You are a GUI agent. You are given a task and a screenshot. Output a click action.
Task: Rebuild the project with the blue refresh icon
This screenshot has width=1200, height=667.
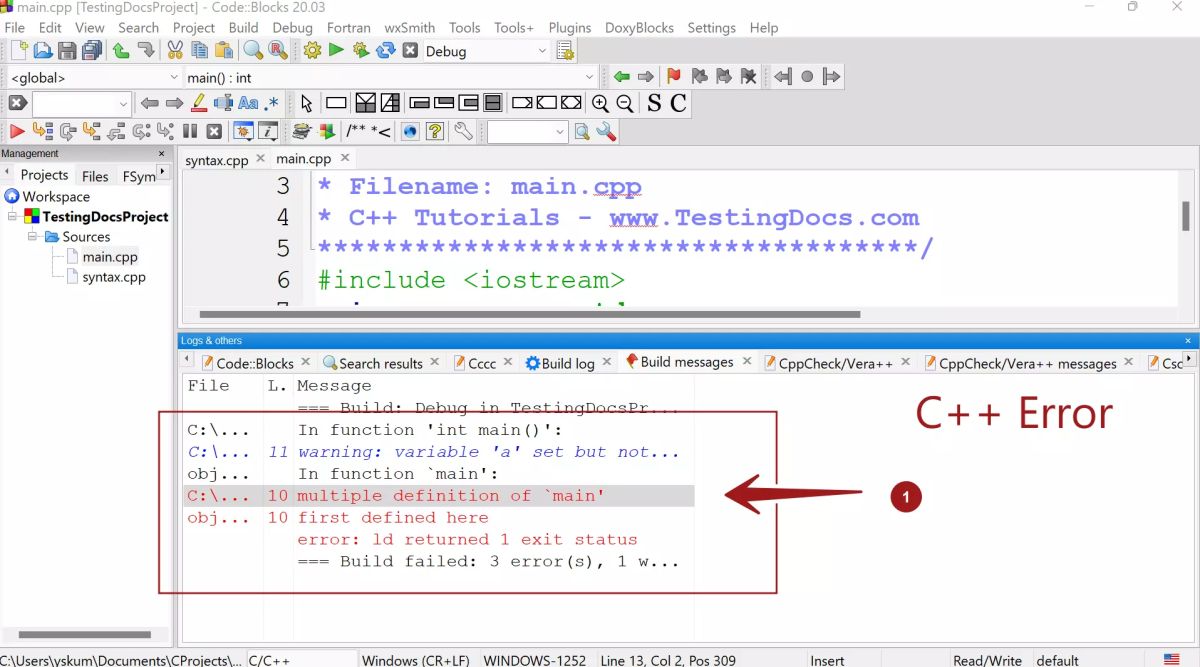[386, 51]
